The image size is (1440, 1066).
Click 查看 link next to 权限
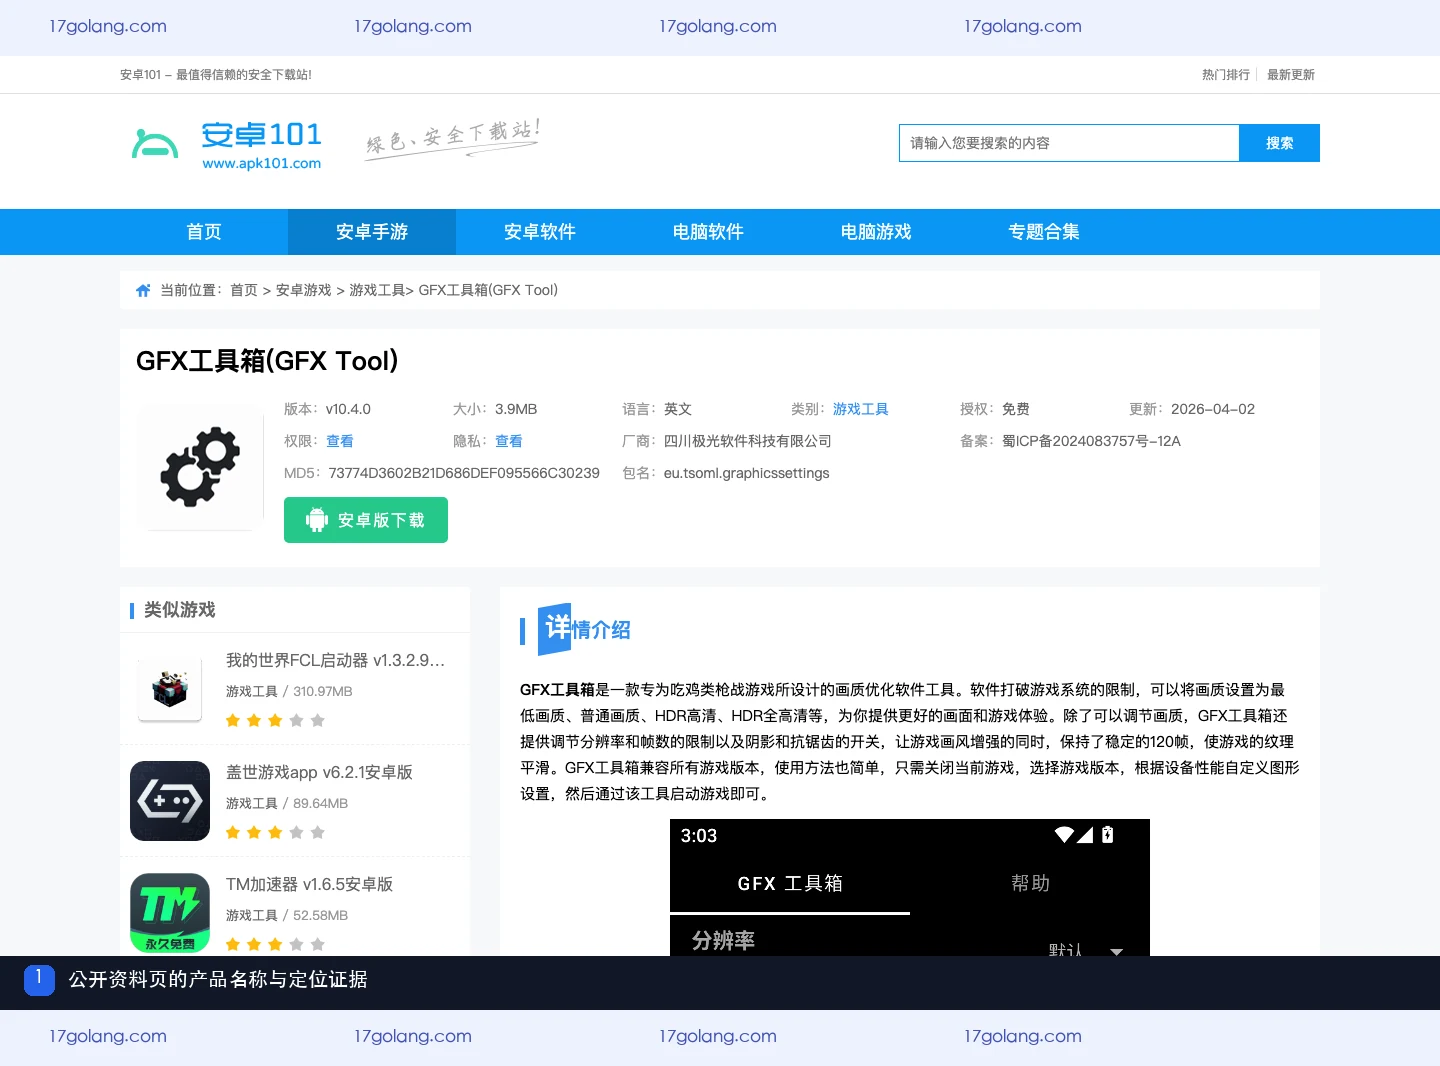point(340,441)
